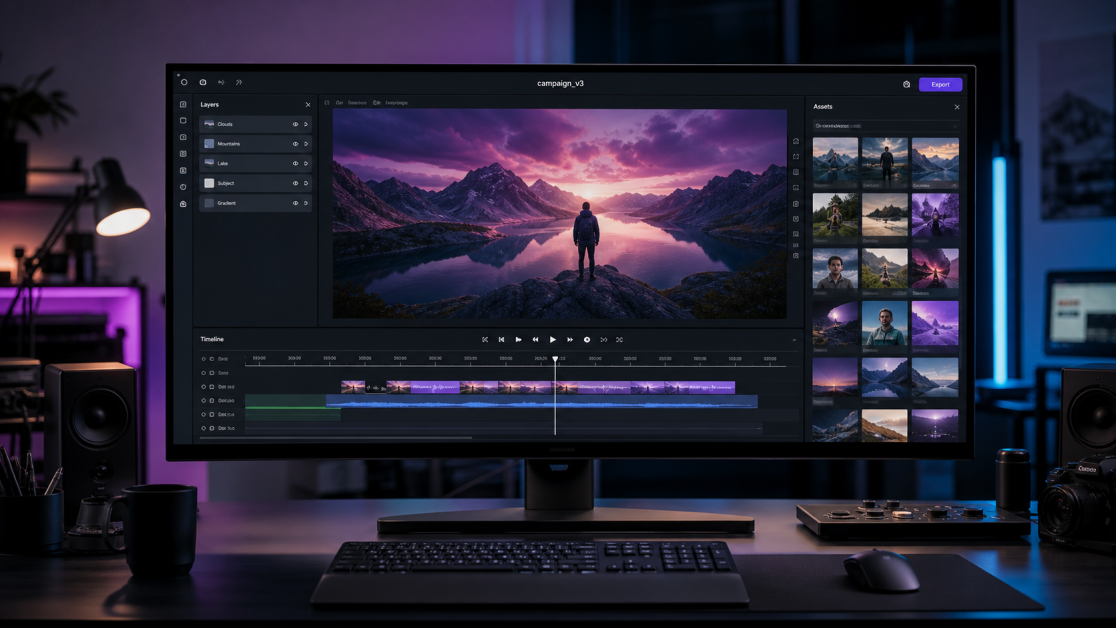Play the timeline with the large play button
This screenshot has width=1116, height=628.
(552, 340)
